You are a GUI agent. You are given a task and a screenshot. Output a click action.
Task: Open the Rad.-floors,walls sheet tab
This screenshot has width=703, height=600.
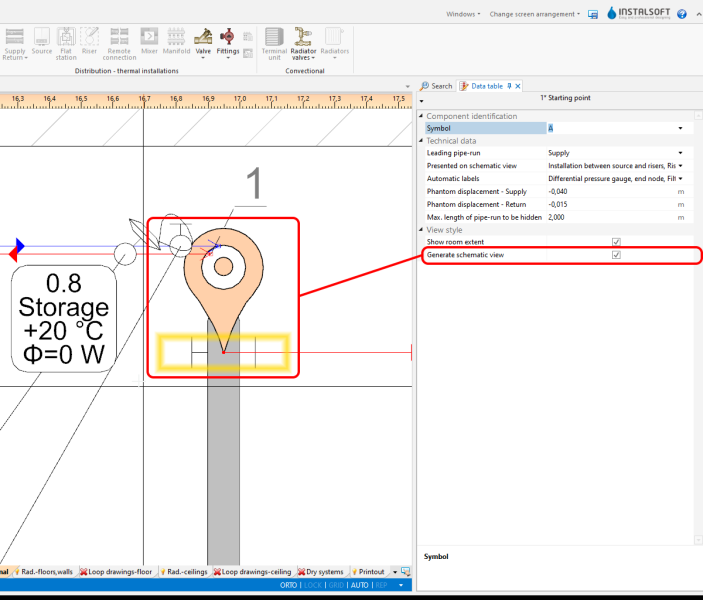pos(43,572)
